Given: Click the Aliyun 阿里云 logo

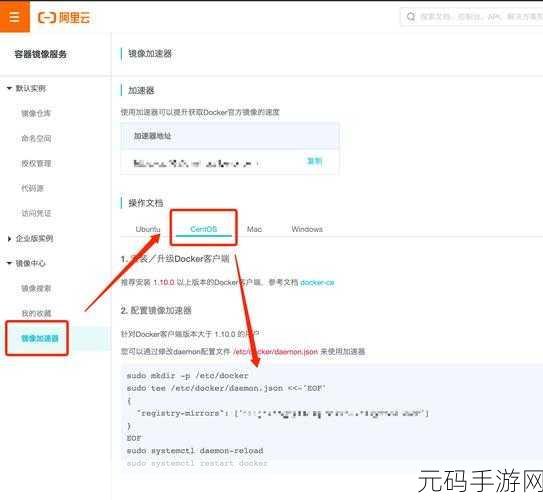Looking at the screenshot, I should coord(64,17).
